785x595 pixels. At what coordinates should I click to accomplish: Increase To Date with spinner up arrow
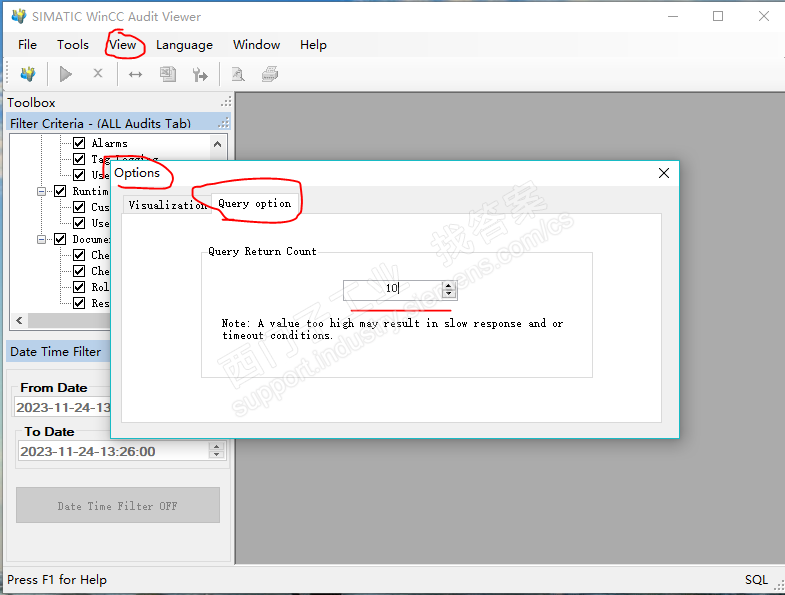click(x=216, y=446)
